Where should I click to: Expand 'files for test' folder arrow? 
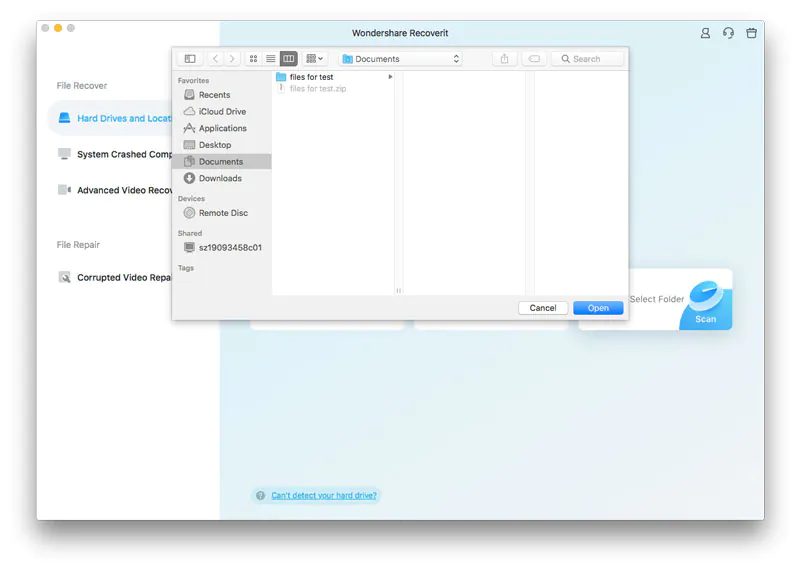tap(390, 77)
